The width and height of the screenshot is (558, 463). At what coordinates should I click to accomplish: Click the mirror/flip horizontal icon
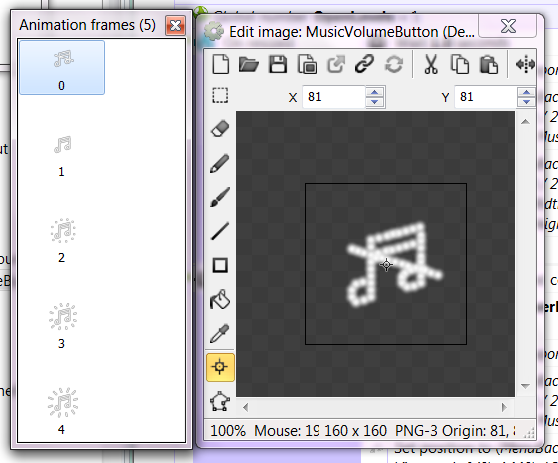click(x=525, y=64)
